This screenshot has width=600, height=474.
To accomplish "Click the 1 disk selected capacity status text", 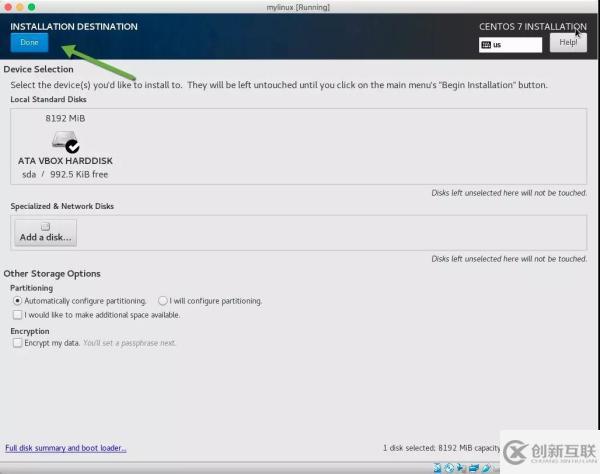I will 442,448.
